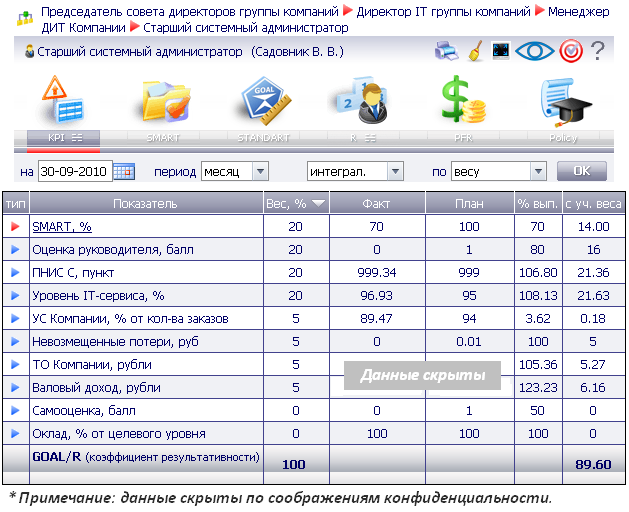629x512 pixels.
Task: Switch to the R tab
Action: click(363, 138)
